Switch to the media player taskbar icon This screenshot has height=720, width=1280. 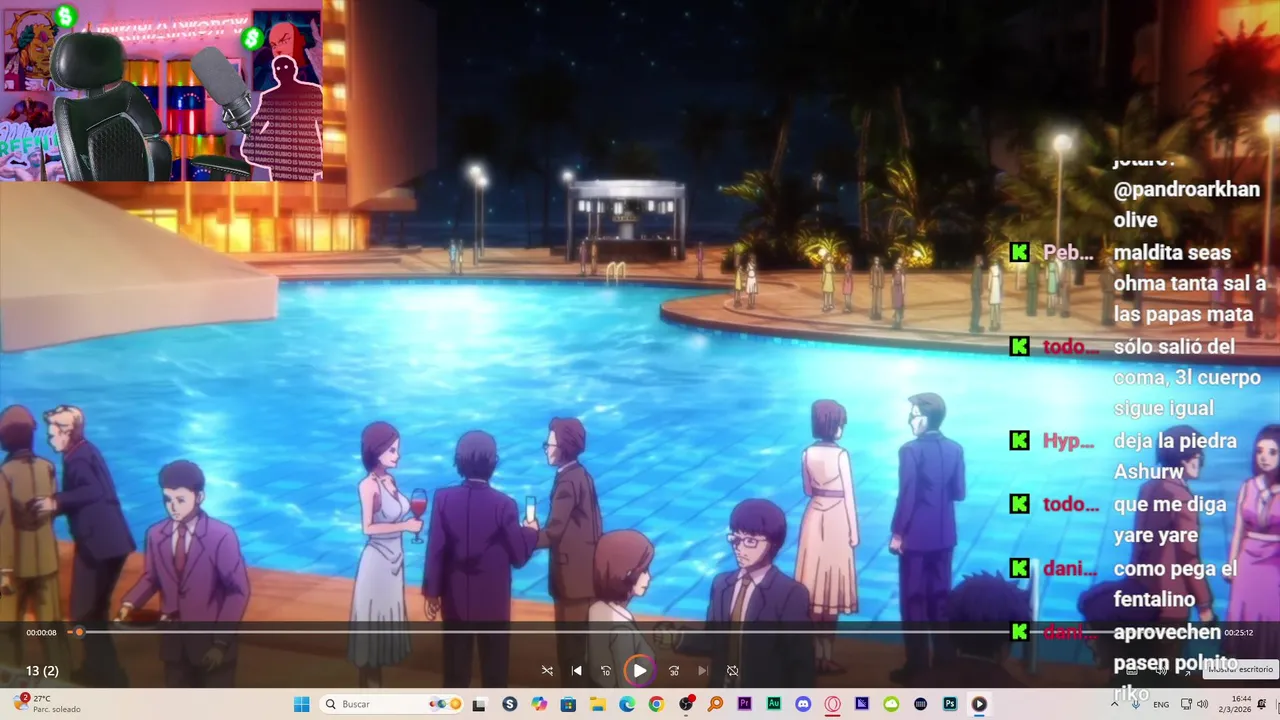click(x=979, y=704)
